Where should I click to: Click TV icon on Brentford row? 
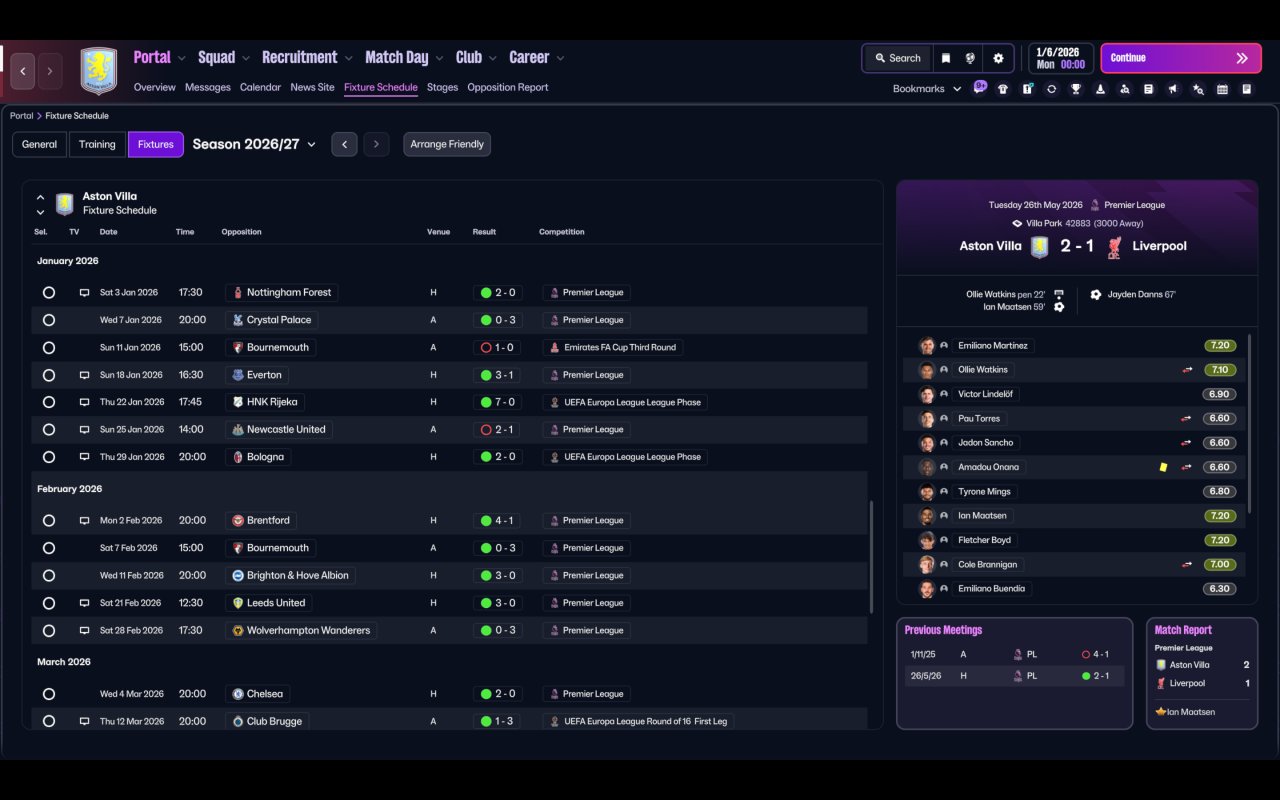click(x=84, y=521)
